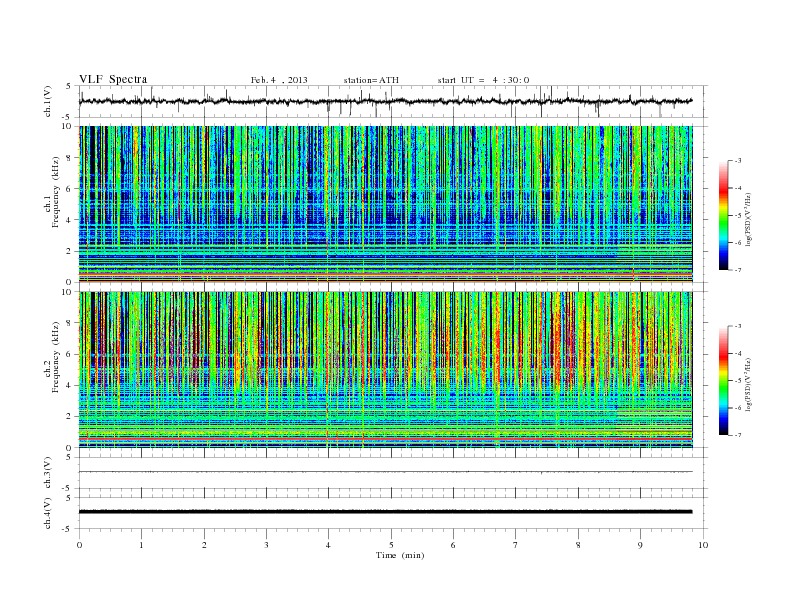Click the "station=ATH" label
The width and height of the screenshot is (792, 612).
371,80
